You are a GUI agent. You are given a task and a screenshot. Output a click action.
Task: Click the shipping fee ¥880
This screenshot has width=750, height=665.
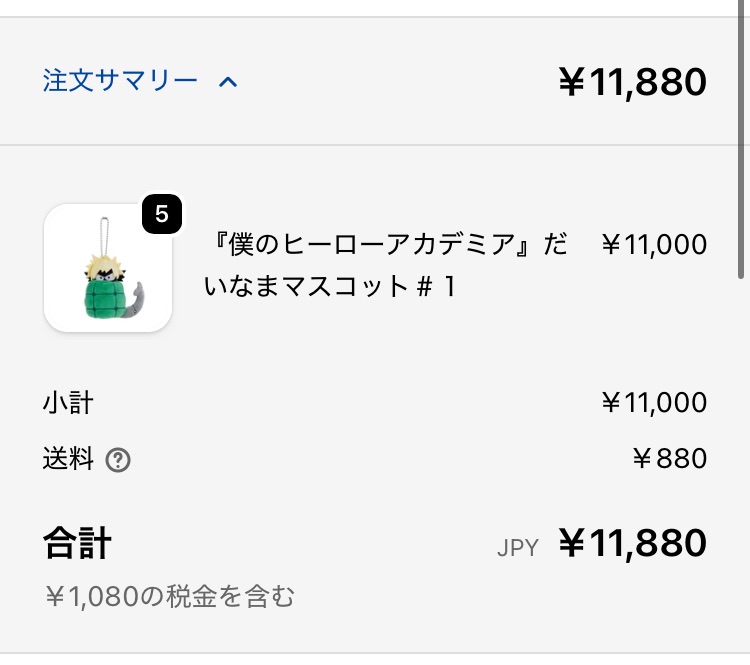670,459
